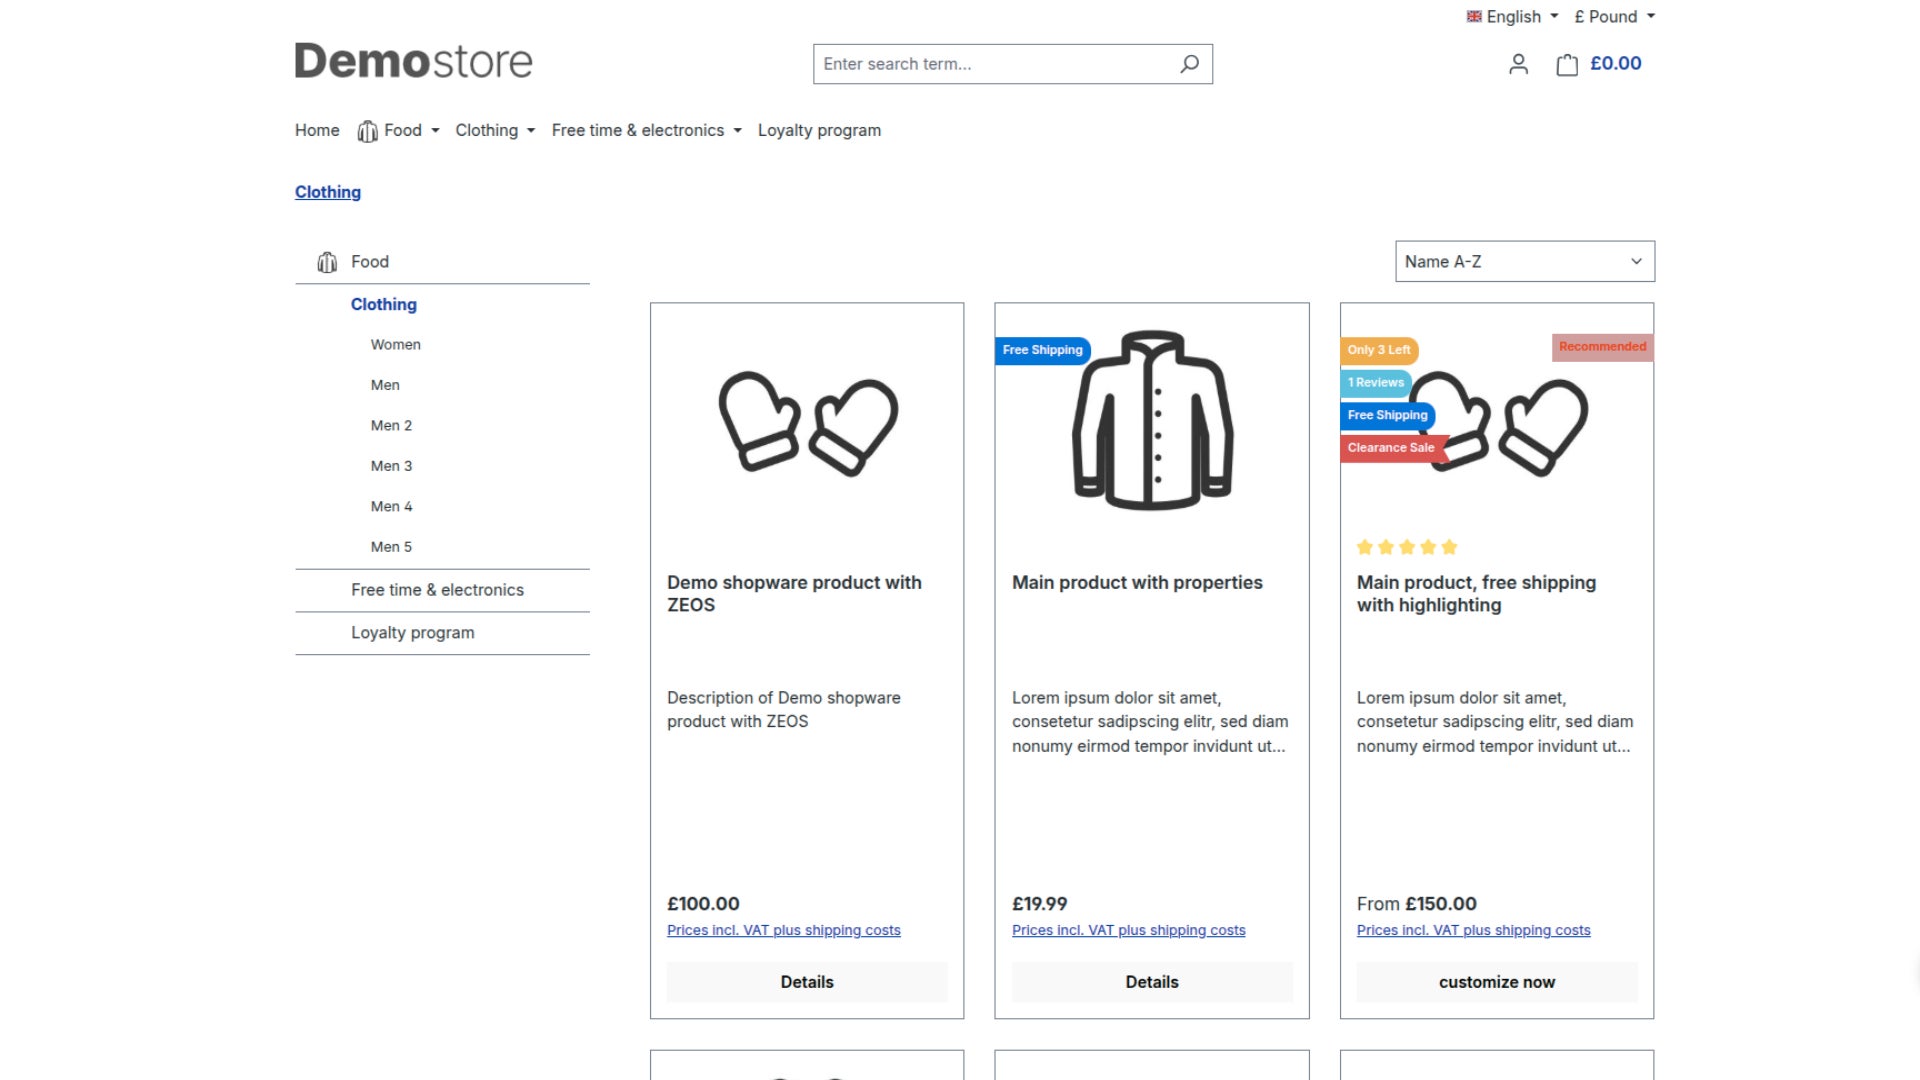The image size is (1920, 1080).
Task: Open the Name A-Z sorting dropdown
Action: (1524, 262)
